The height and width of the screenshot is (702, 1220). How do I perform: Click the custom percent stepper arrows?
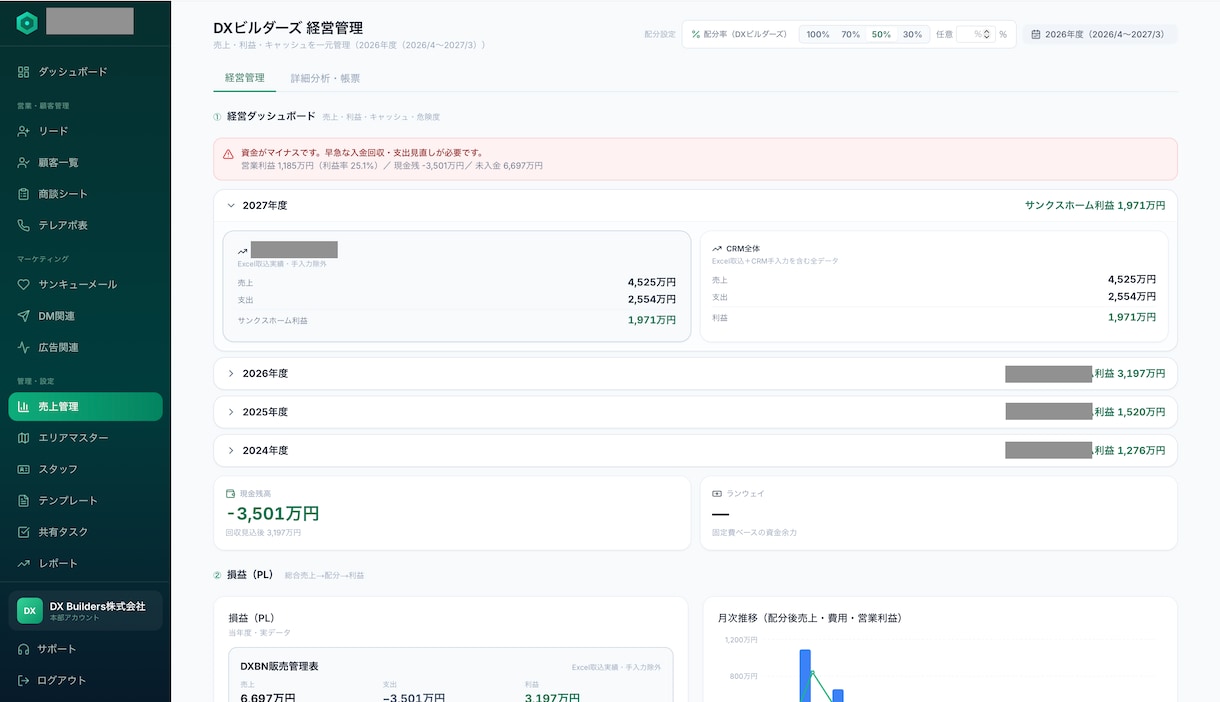click(x=987, y=34)
